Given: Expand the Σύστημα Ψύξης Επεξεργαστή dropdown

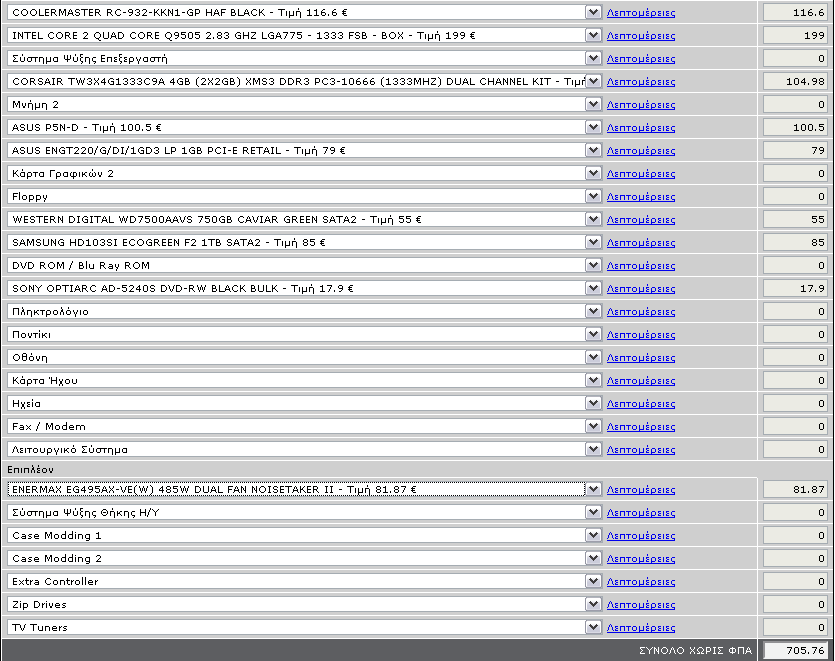Looking at the screenshot, I should tap(305, 58).
